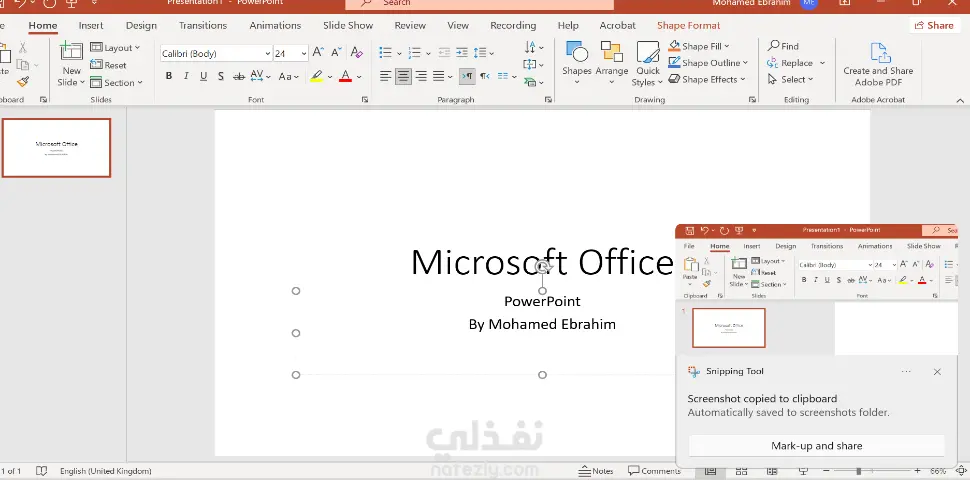Open the Select dropdown in Editing
970x480 pixels.
(791, 80)
